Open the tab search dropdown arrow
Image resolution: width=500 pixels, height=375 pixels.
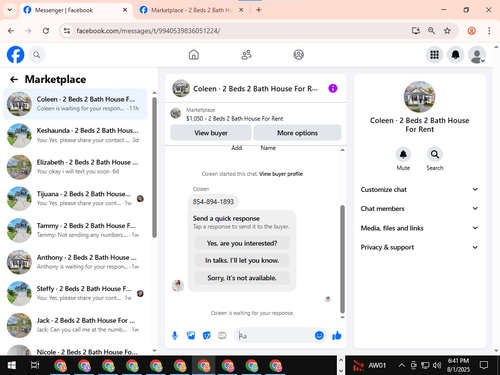pos(10,10)
